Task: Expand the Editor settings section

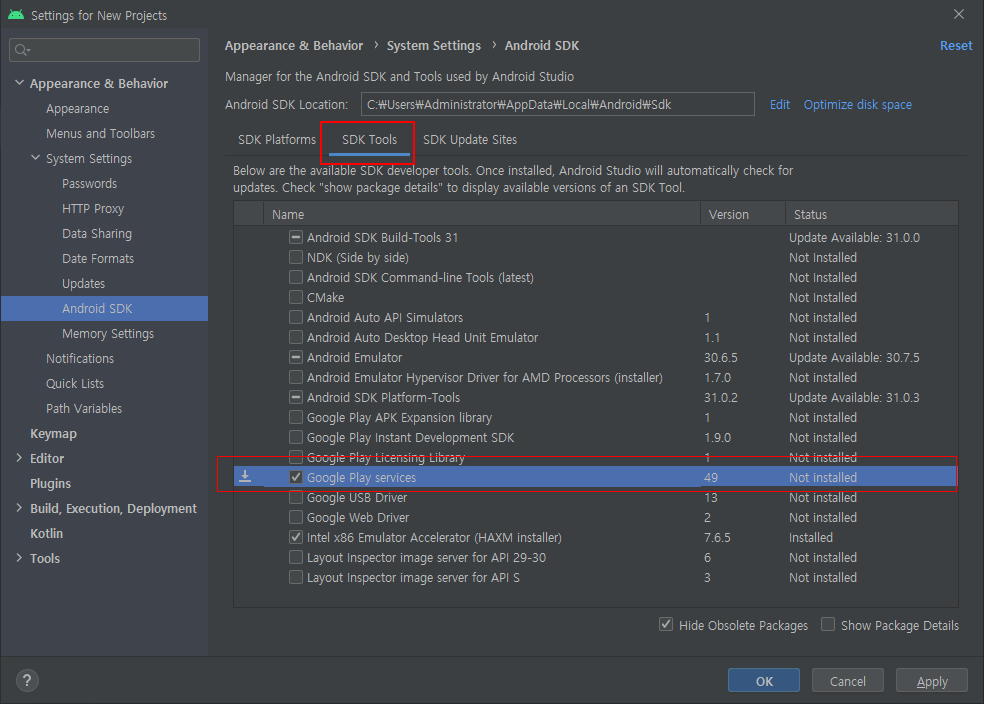Action: [x=19, y=458]
